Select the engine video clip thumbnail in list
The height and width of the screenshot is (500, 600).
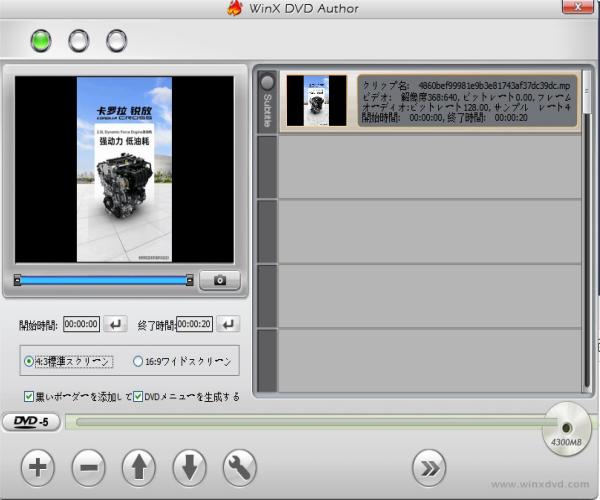pyautogui.click(x=316, y=101)
